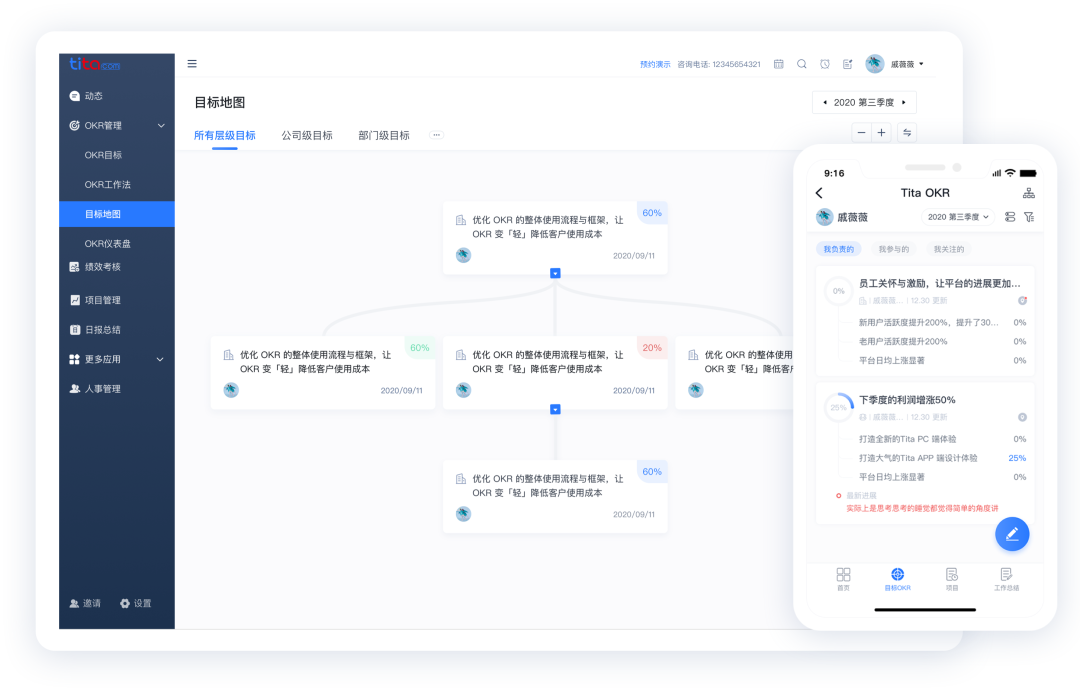The image size is (1080, 691).
Task: Select the 我关注的 chip on the phone
Action: coord(948,249)
